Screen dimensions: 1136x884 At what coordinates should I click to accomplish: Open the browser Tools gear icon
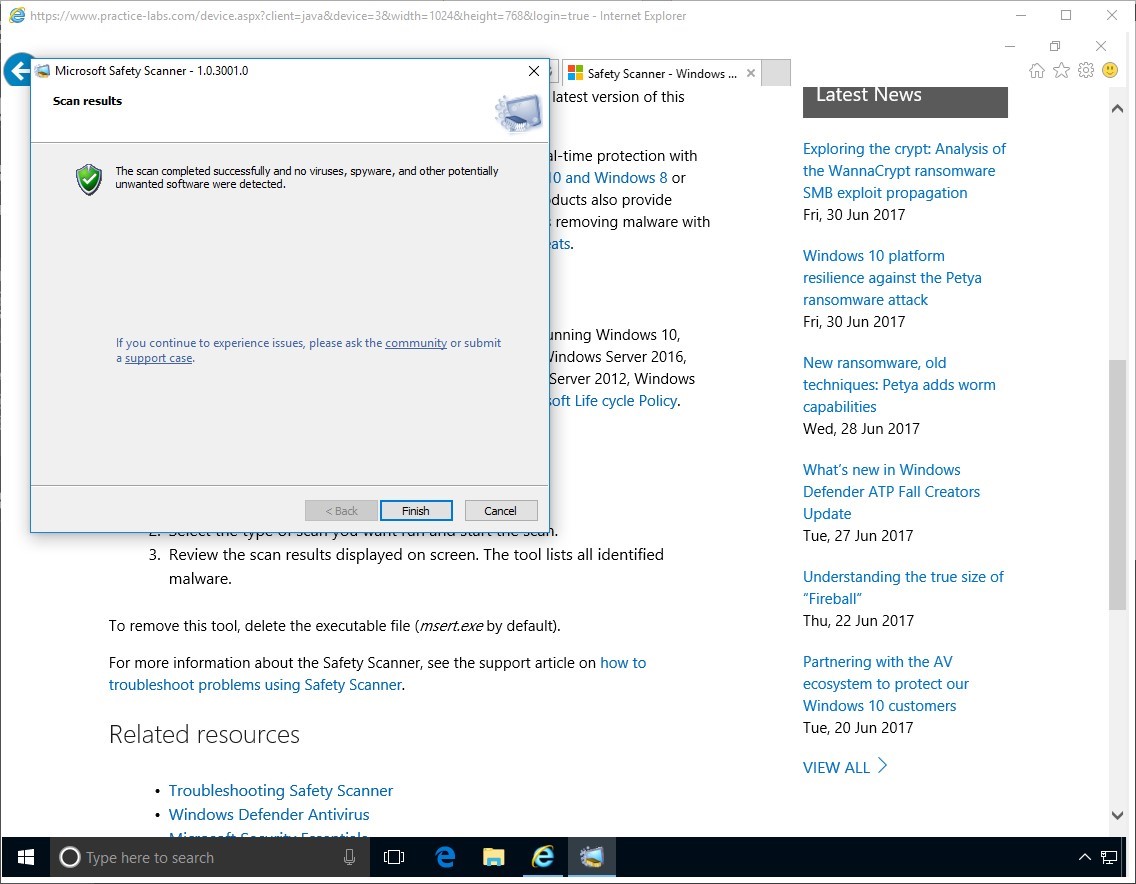pyautogui.click(x=1085, y=70)
